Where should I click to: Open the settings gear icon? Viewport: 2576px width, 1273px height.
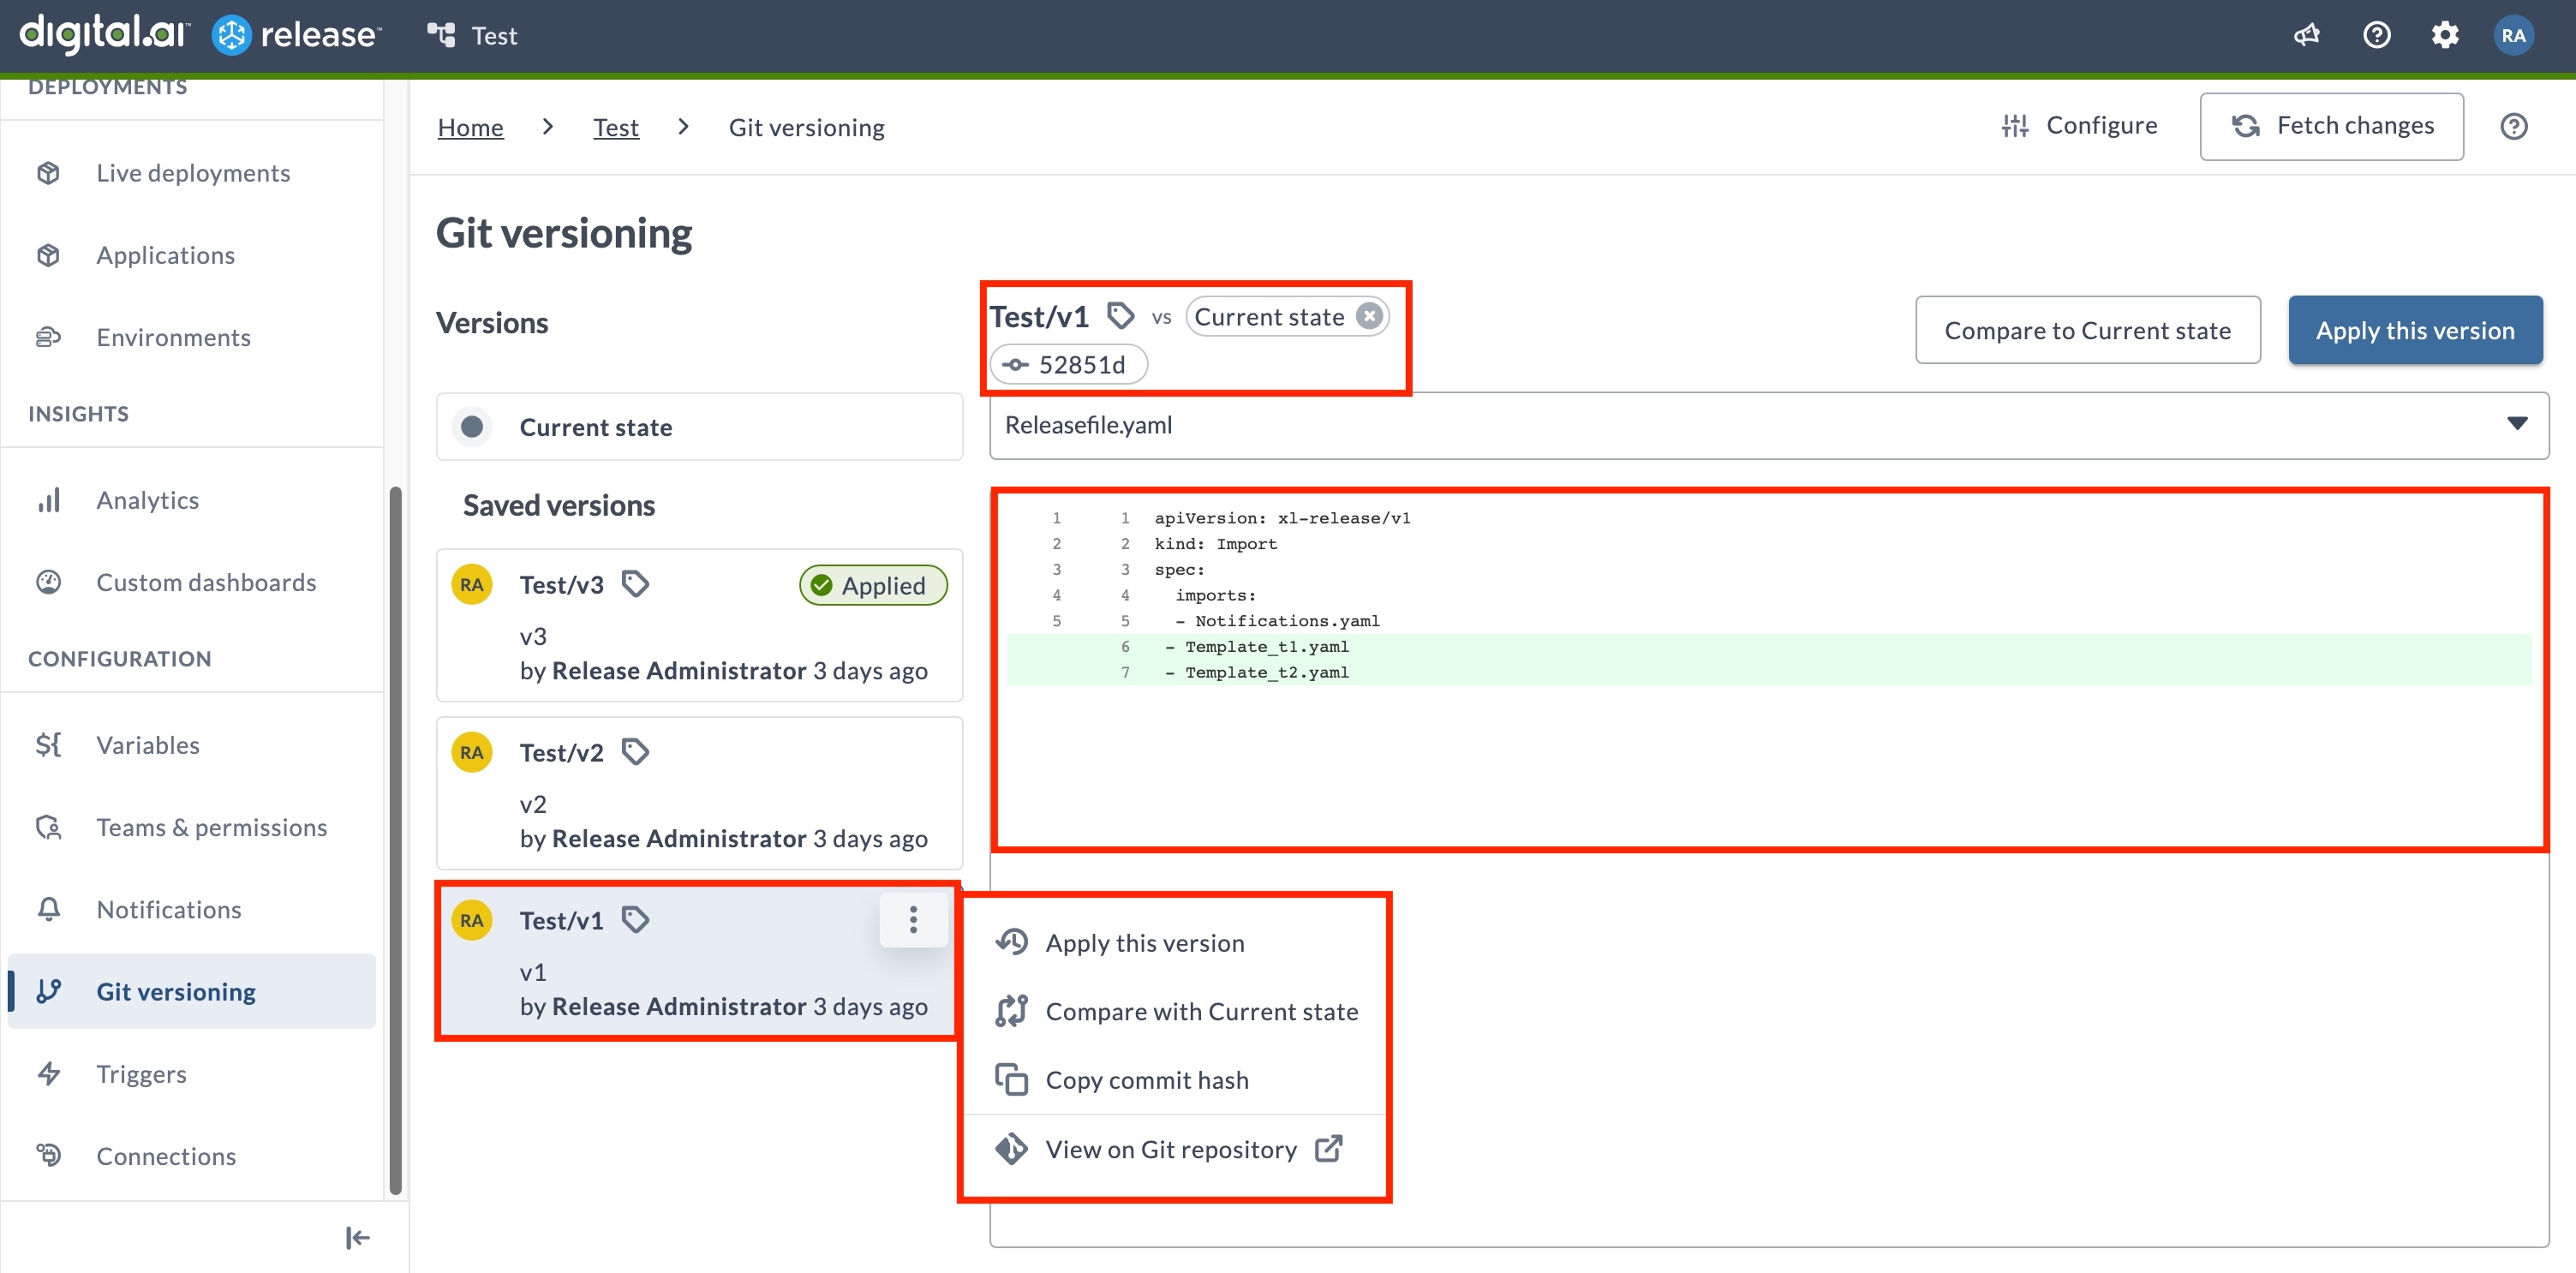tap(2444, 34)
